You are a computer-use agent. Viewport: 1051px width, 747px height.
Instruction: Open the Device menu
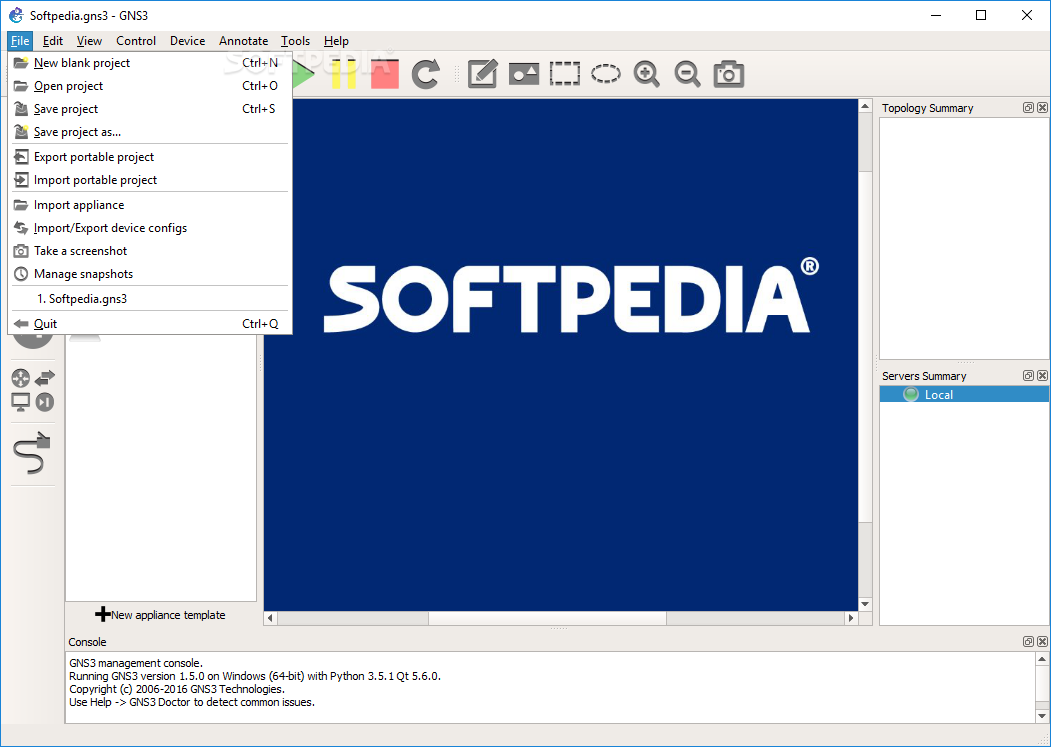188,41
